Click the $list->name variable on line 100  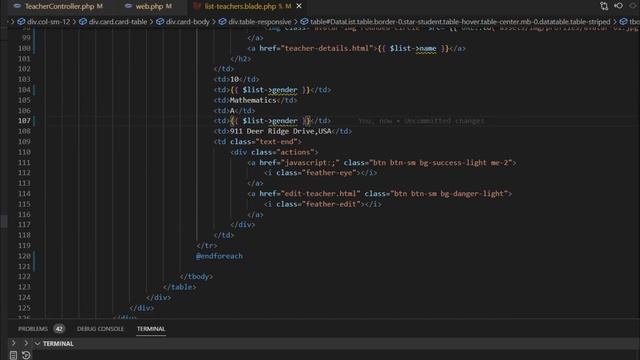tap(413, 48)
